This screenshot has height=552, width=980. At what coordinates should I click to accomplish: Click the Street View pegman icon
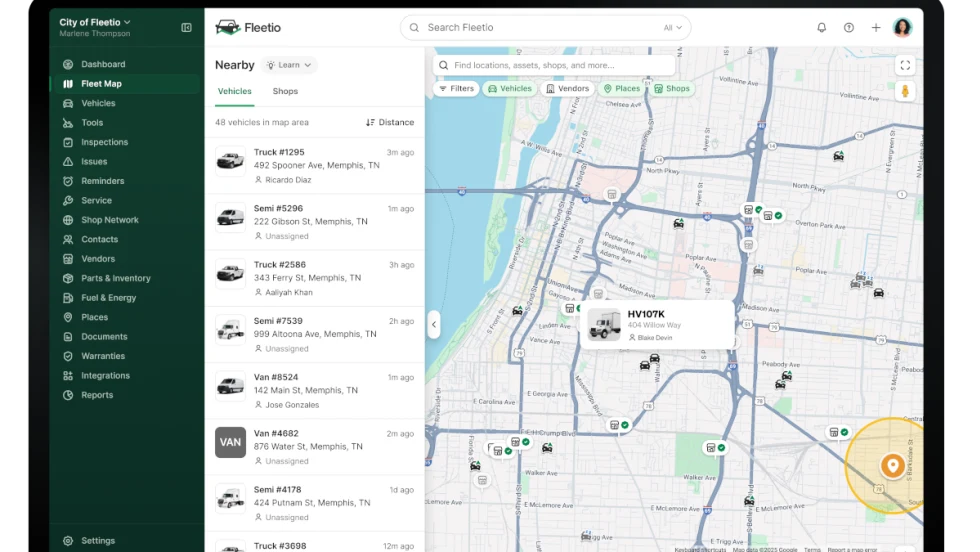pyautogui.click(x=905, y=91)
